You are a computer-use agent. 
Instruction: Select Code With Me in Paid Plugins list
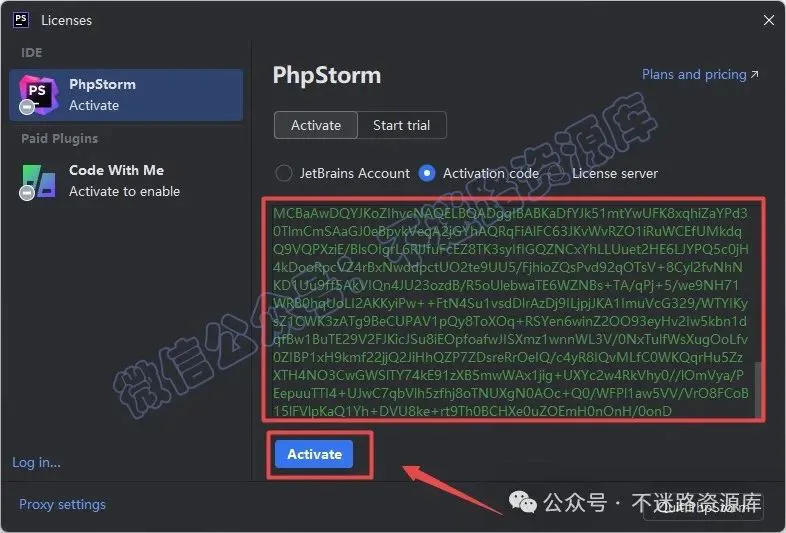pyautogui.click(x=126, y=181)
